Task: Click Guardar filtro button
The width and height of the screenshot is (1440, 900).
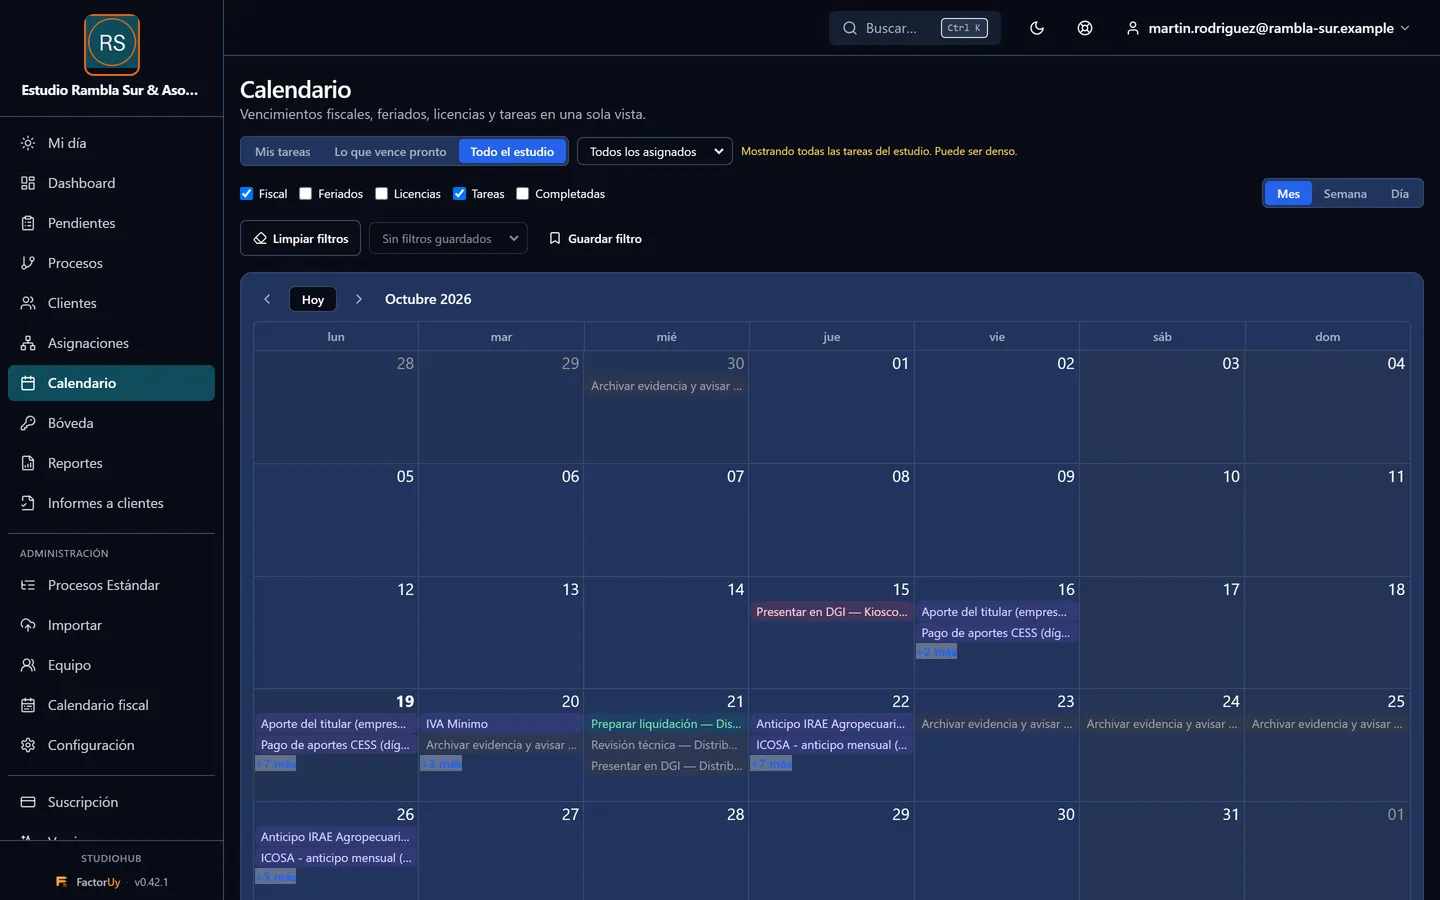Action: click(595, 238)
